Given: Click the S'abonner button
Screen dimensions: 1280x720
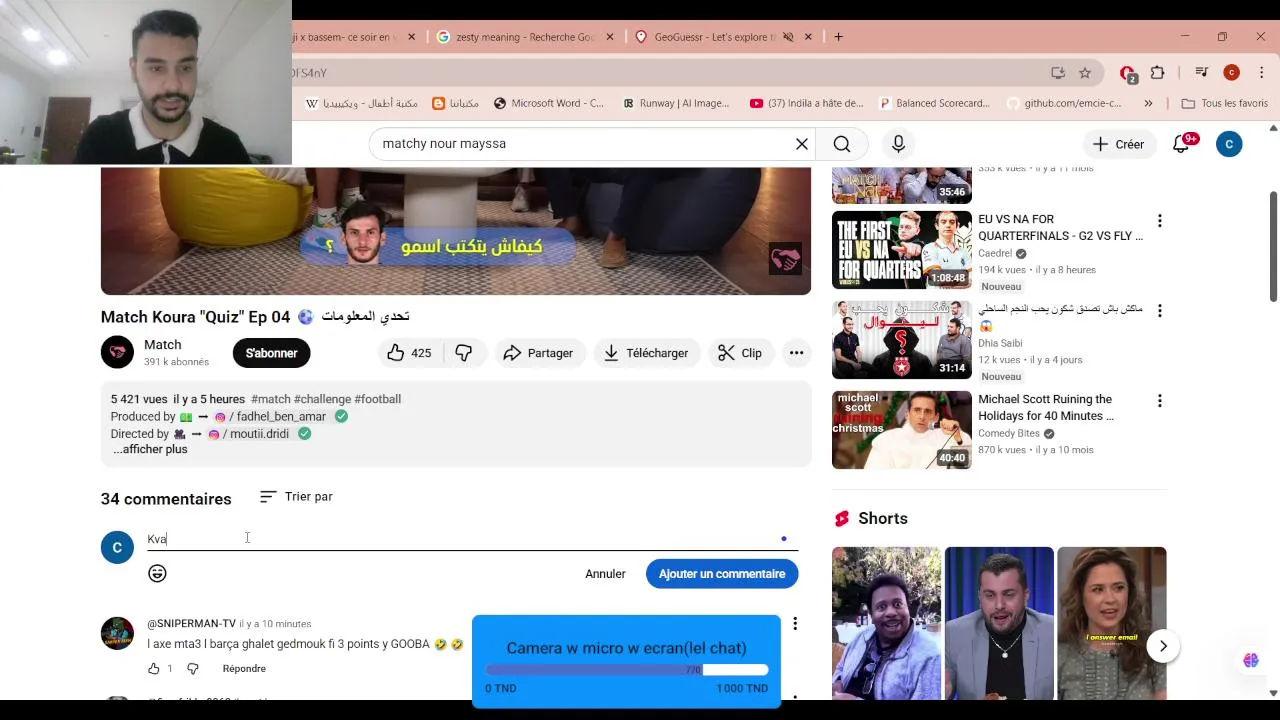Looking at the screenshot, I should (x=271, y=353).
